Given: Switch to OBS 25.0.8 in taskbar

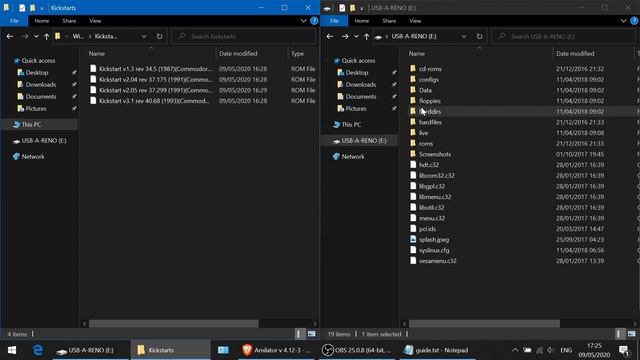Looking at the screenshot, I should point(356,350).
